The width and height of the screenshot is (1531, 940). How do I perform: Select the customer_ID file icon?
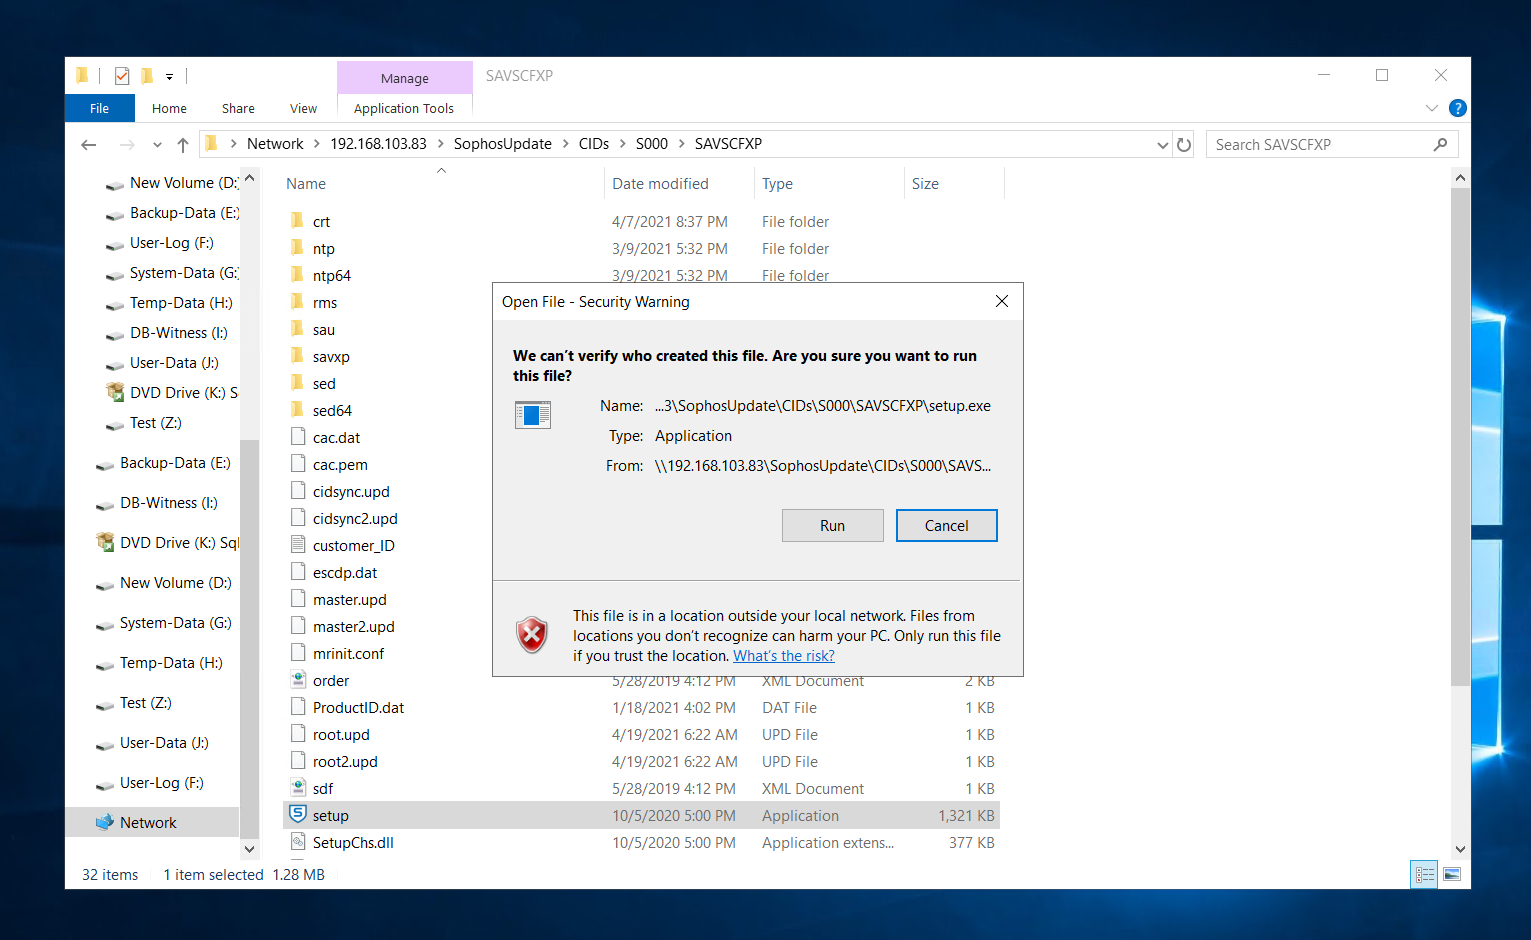coord(297,545)
